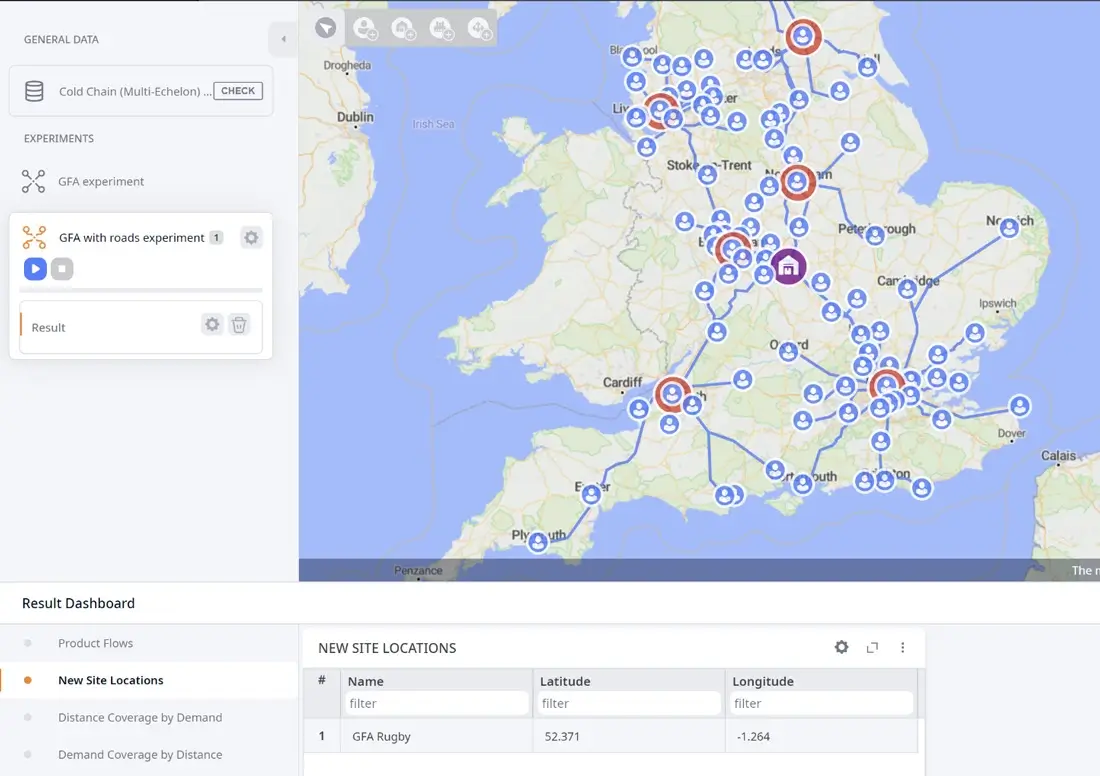Stop the experiment run
Screen dimensions: 1100x776
point(62,269)
